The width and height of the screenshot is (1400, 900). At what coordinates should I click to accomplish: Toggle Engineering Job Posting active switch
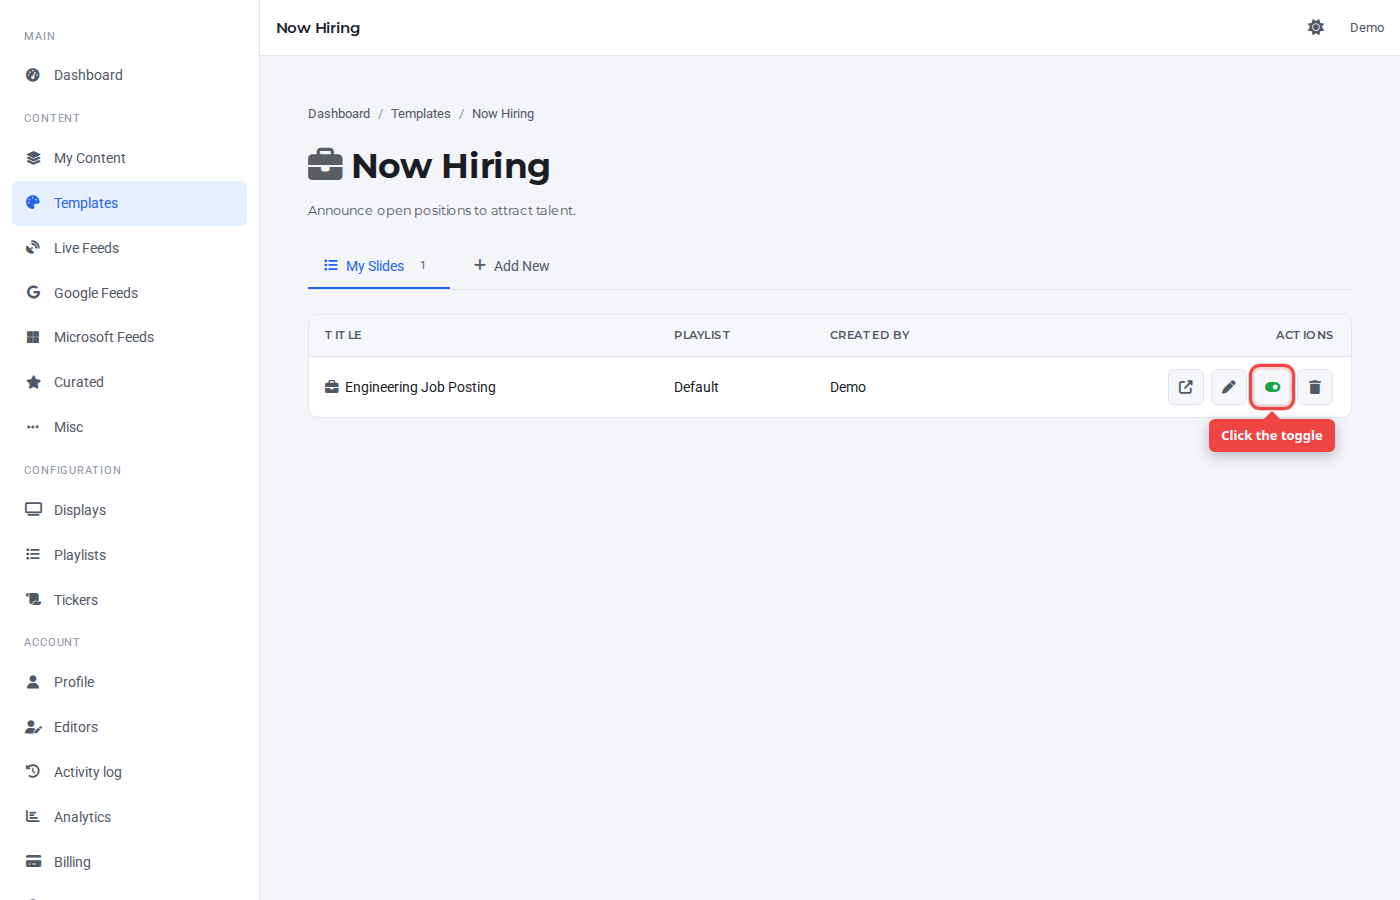(1272, 387)
